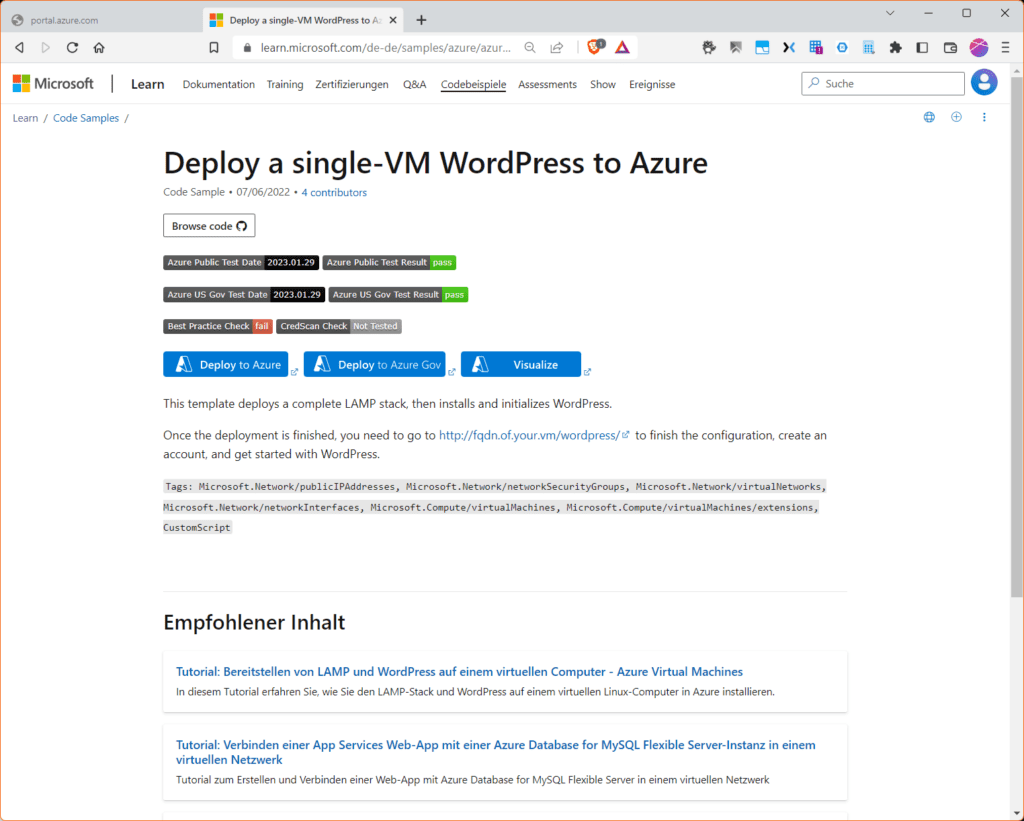Open the Brave wallet icon
The width and height of the screenshot is (1024, 821).
pos(950,48)
